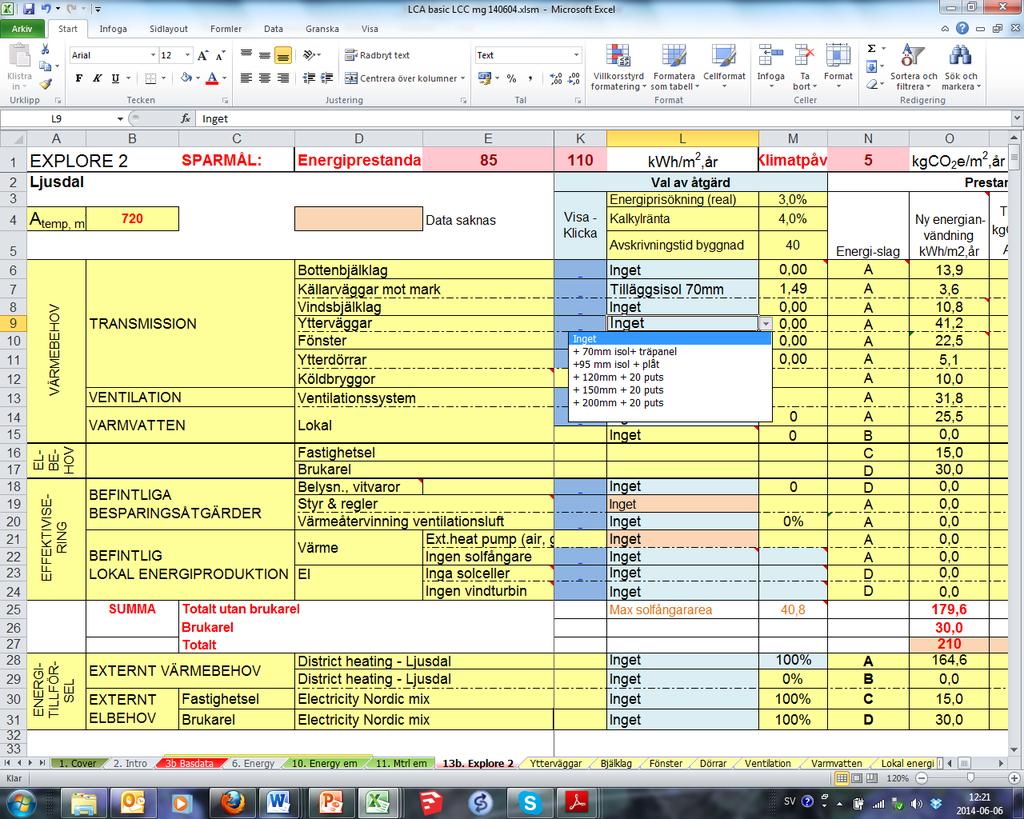Toggle bottom vertical alignment (highlighted)
The image size is (1024, 819).
coord(283,56)
